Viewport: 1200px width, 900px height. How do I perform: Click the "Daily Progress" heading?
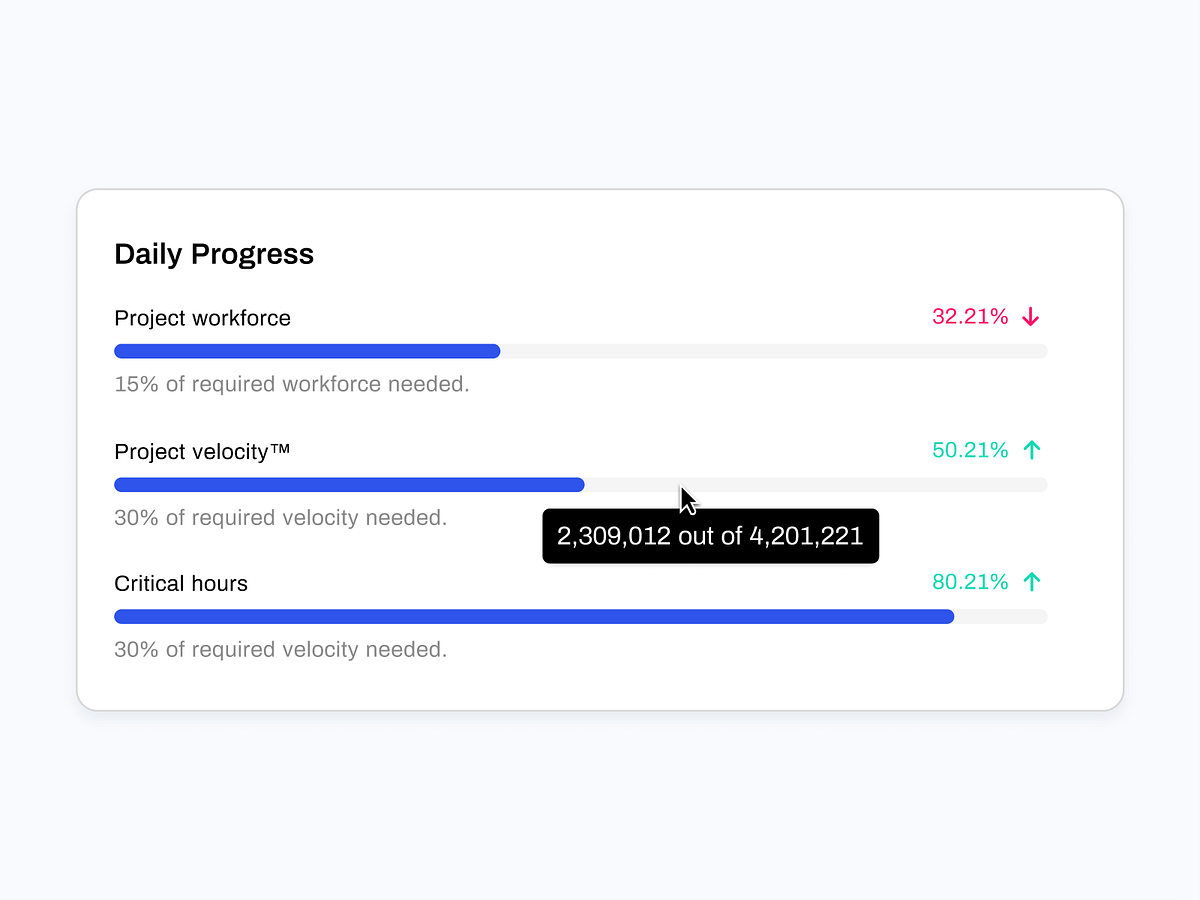[214, 254]
